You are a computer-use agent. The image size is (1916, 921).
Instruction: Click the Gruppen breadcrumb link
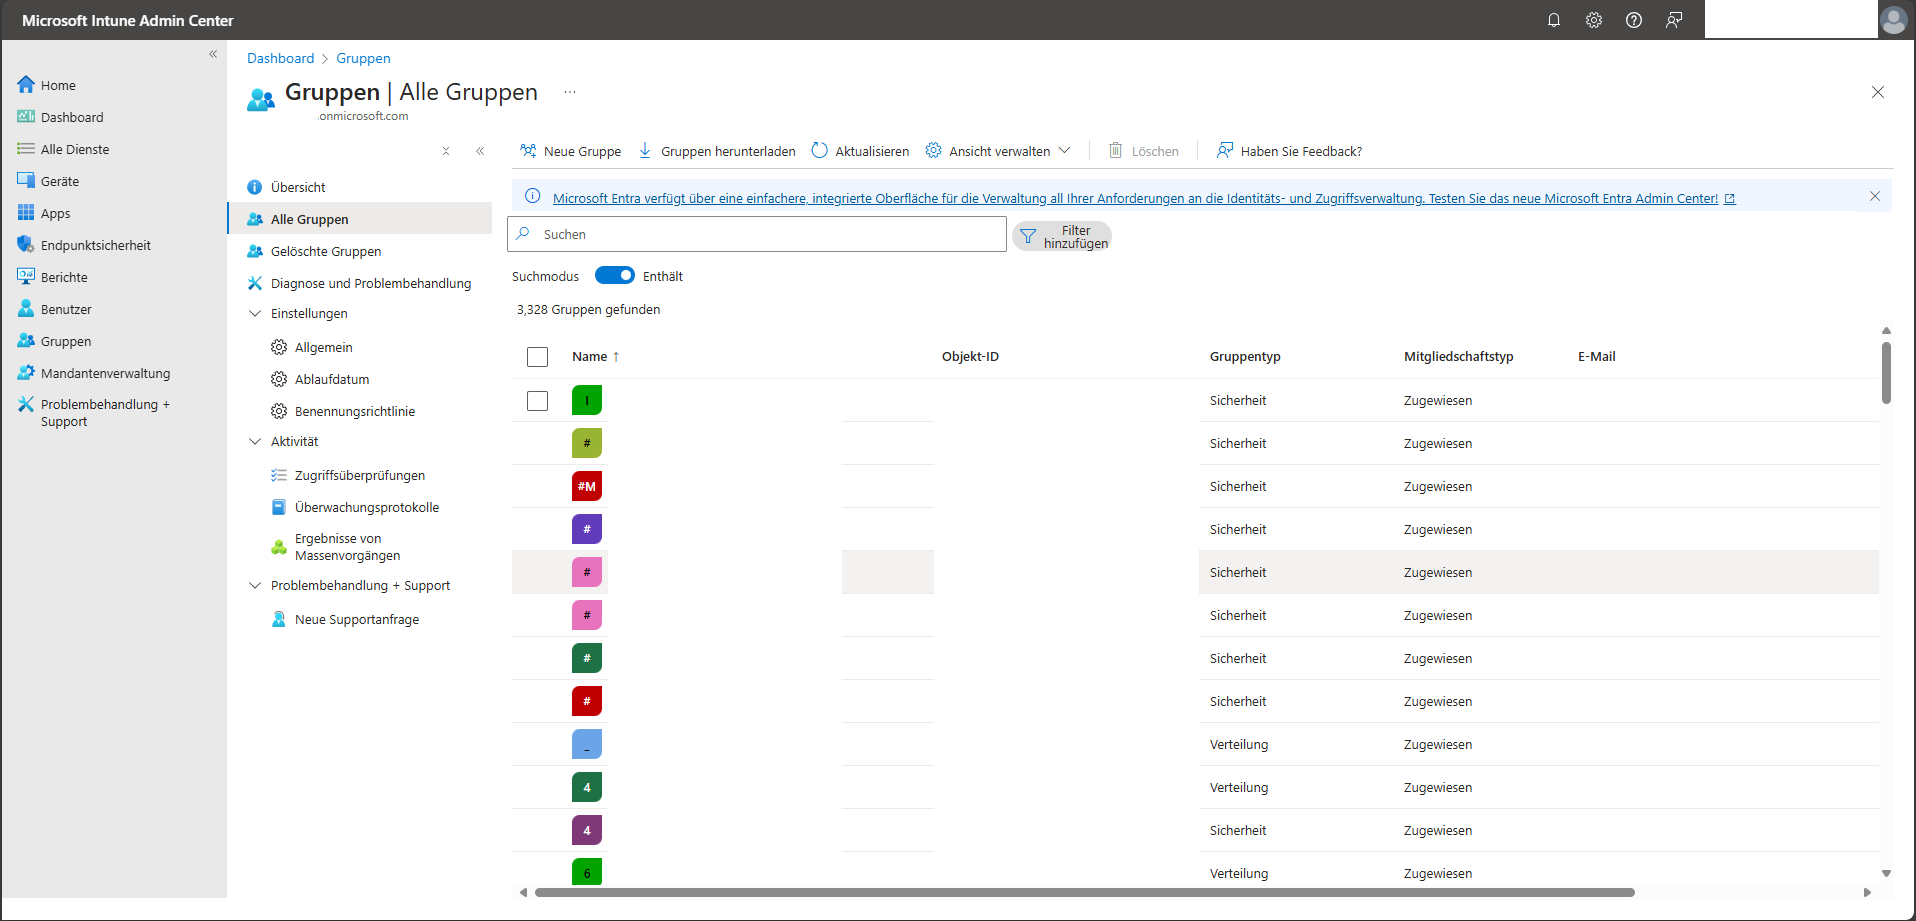(x=363, y=58)
